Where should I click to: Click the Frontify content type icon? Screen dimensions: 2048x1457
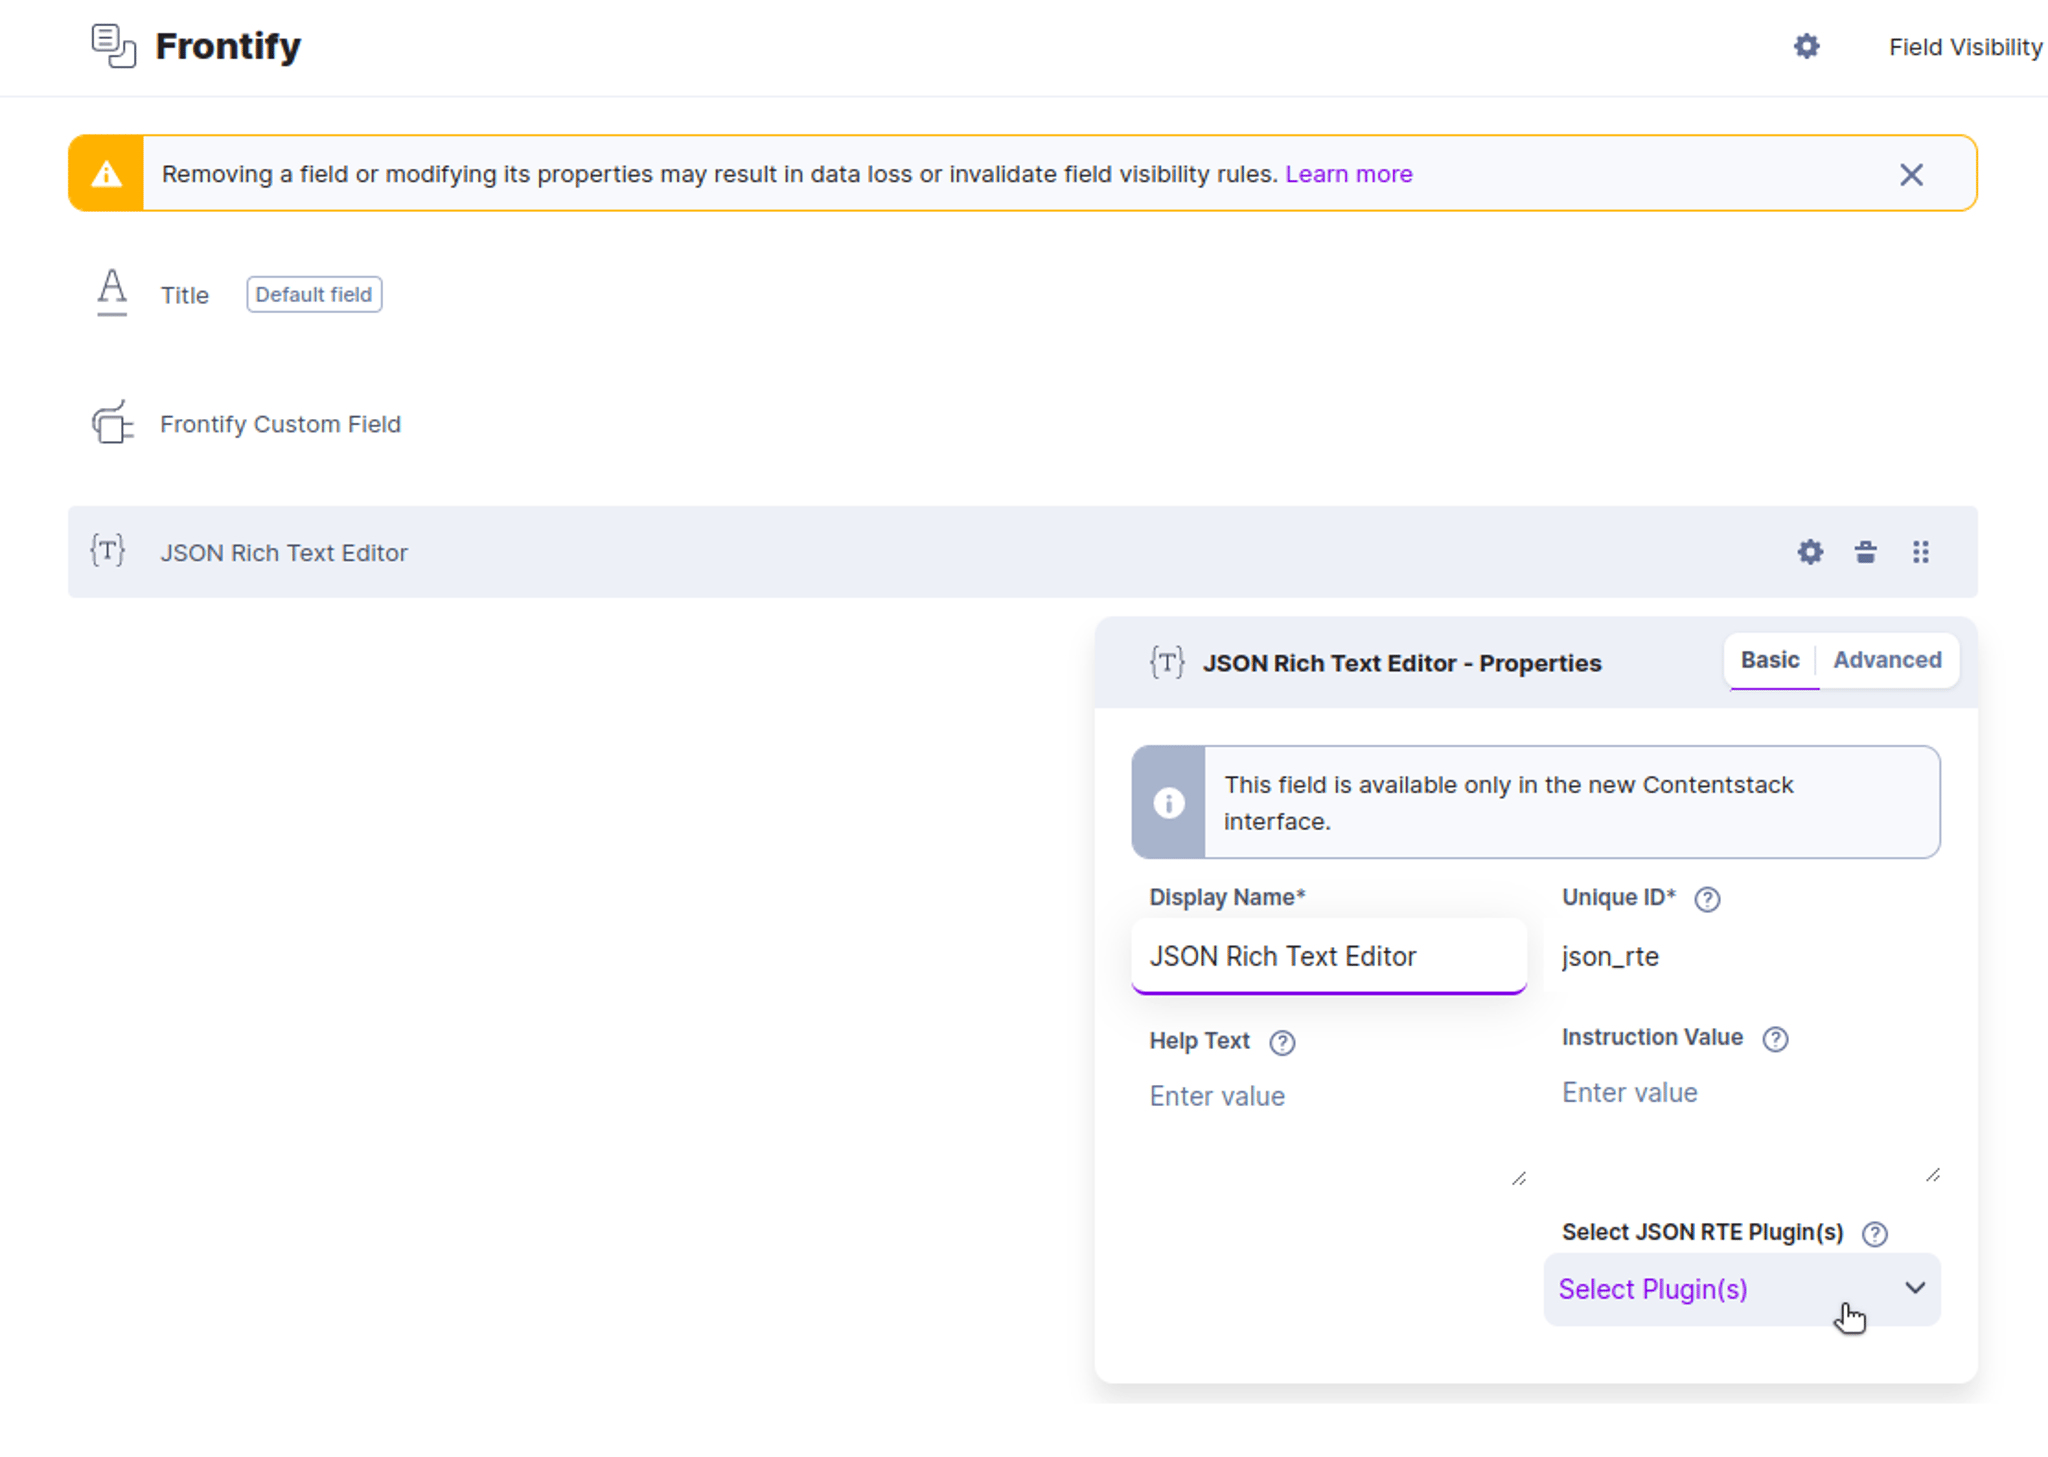coord(113,46)
